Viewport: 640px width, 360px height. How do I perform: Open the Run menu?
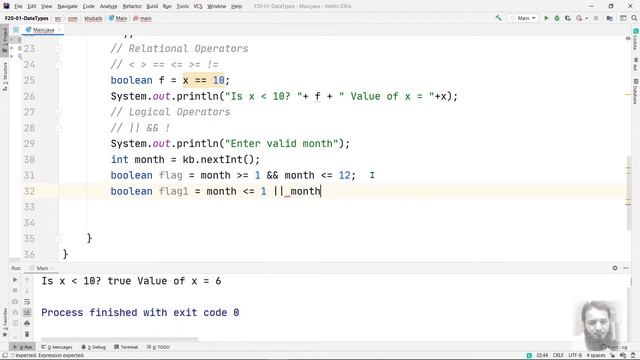point(167,6)
